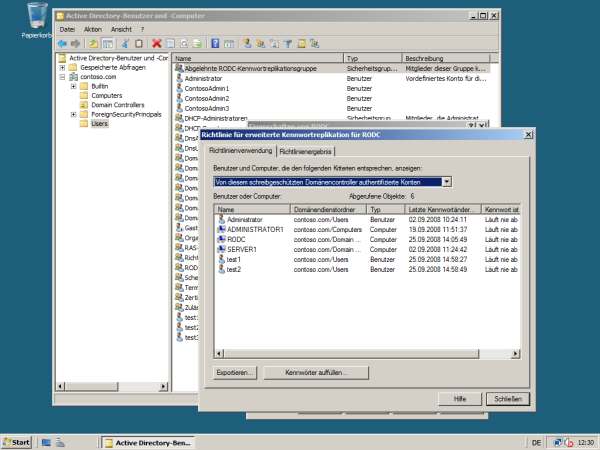
Task: Click the Filter funnel toolbar icon
Action: (288, 44)
